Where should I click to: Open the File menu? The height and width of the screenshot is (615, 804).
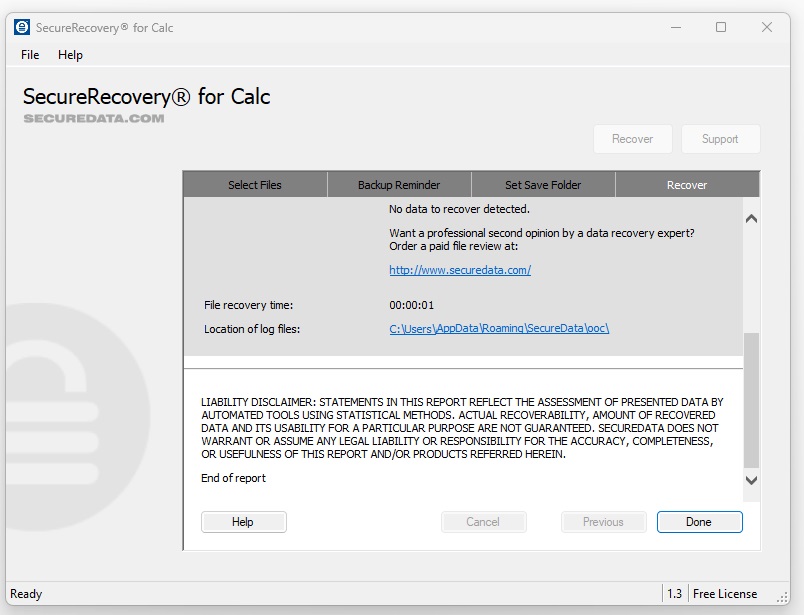[x=30, y=55]
